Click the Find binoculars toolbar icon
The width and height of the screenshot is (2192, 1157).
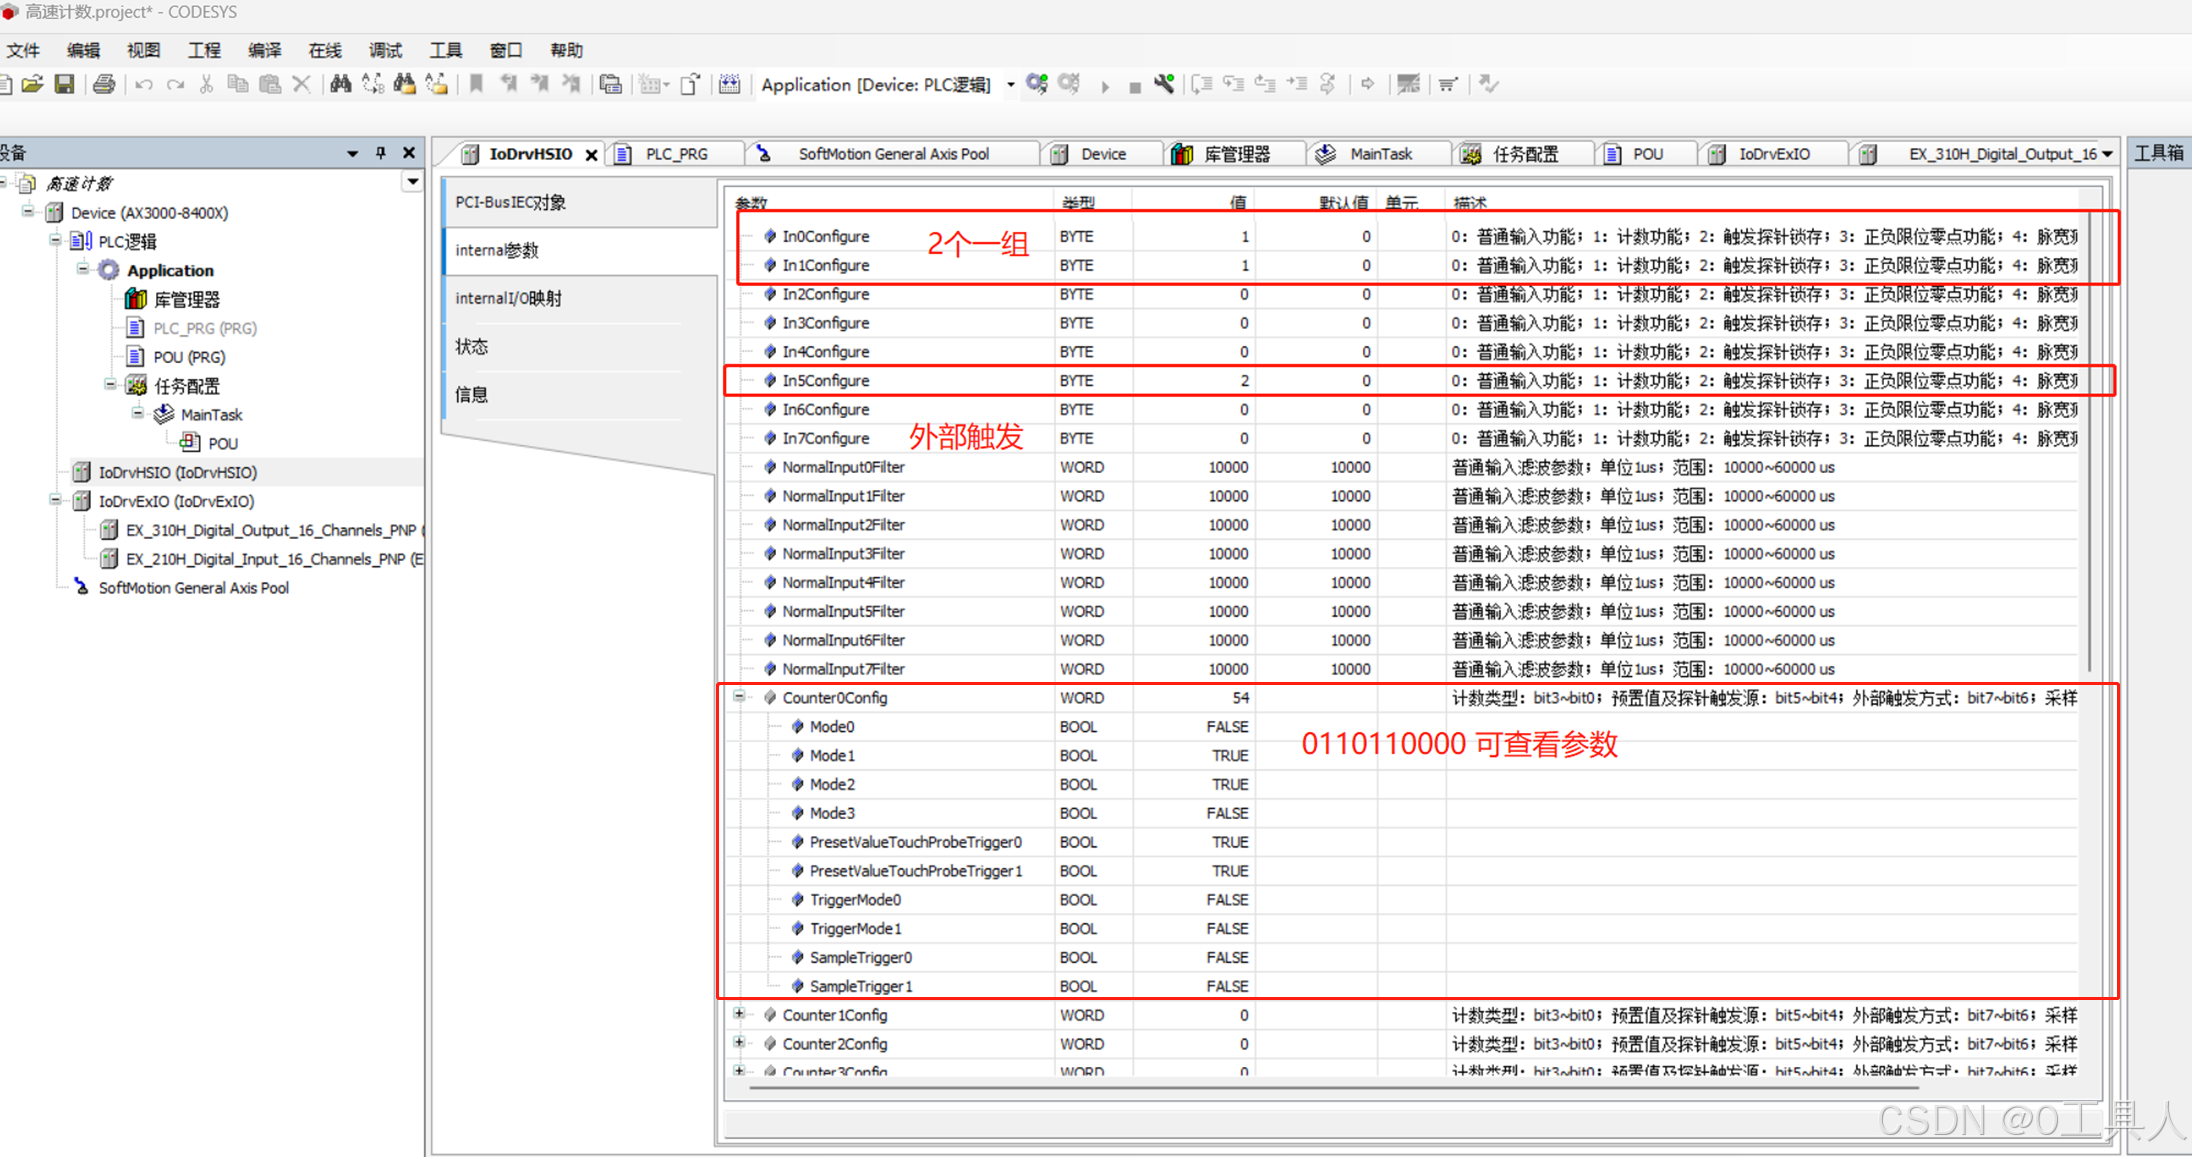(x=340, y=84)
